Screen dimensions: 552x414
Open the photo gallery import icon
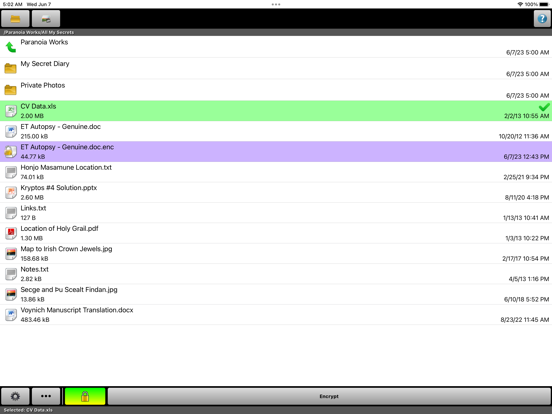[46, 19]
